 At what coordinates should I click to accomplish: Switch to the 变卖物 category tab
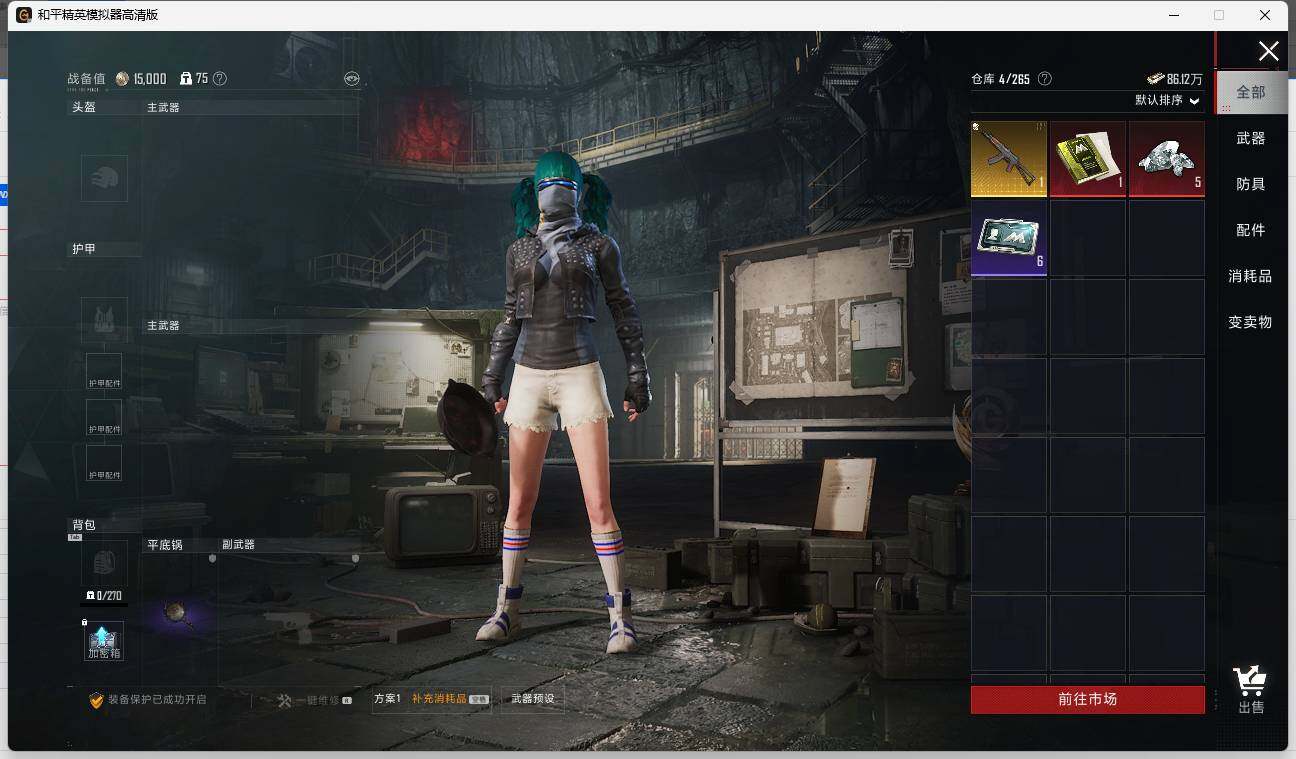pos(1251,322)
